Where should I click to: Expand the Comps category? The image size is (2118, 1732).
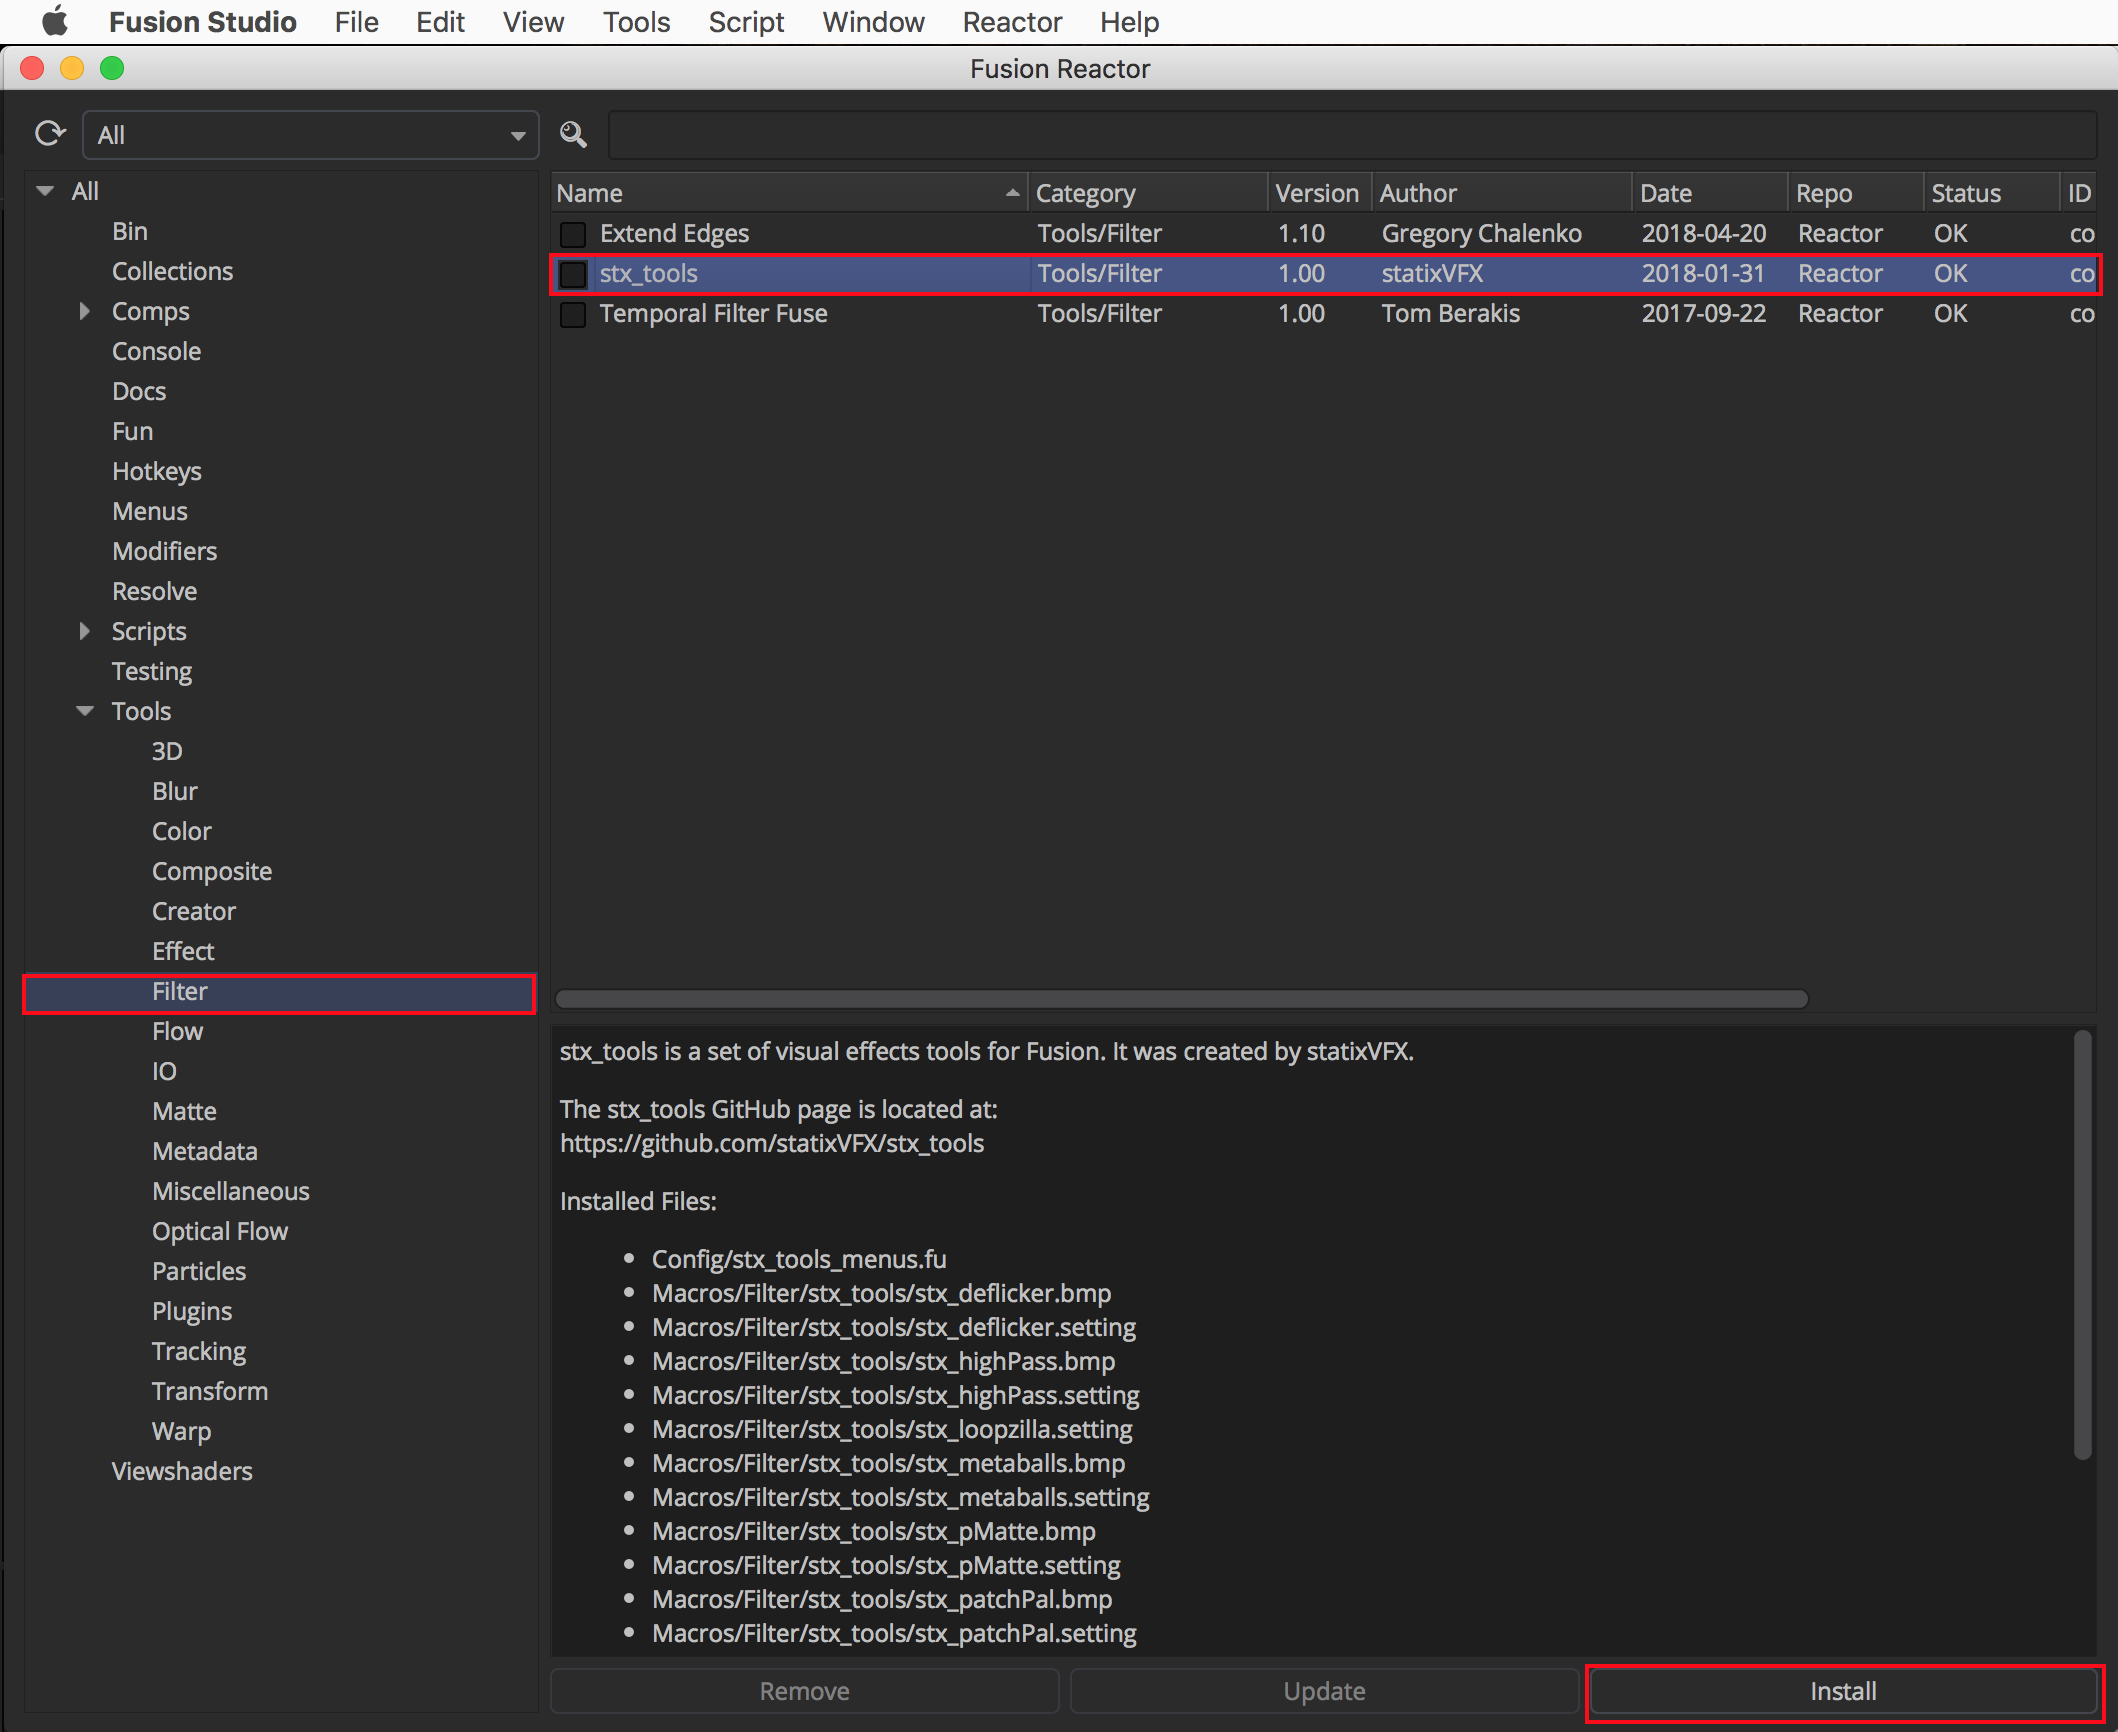[85, 311]
